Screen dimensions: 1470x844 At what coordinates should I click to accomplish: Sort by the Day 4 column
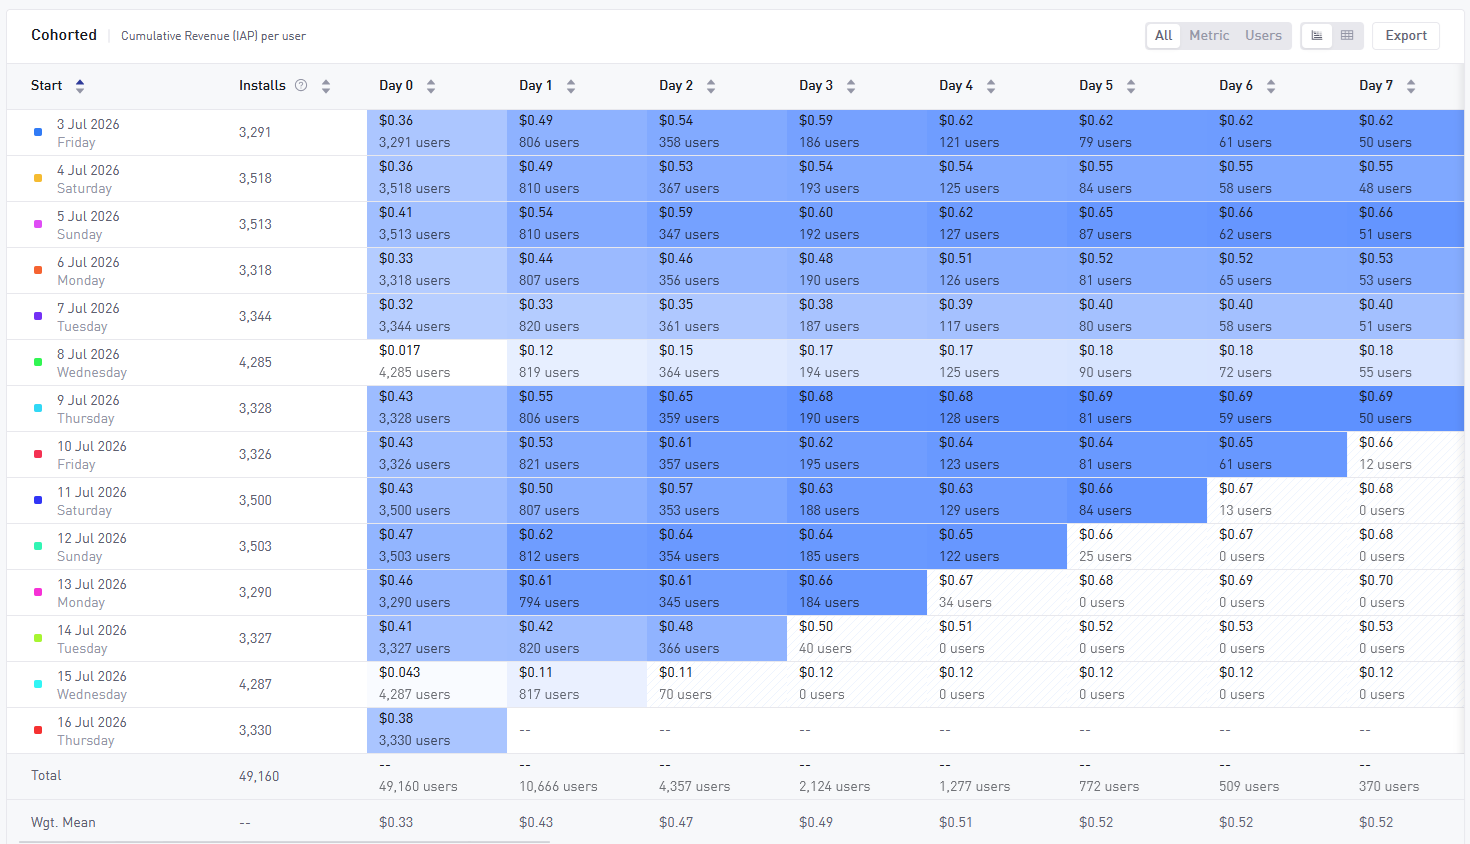(991, 86)
